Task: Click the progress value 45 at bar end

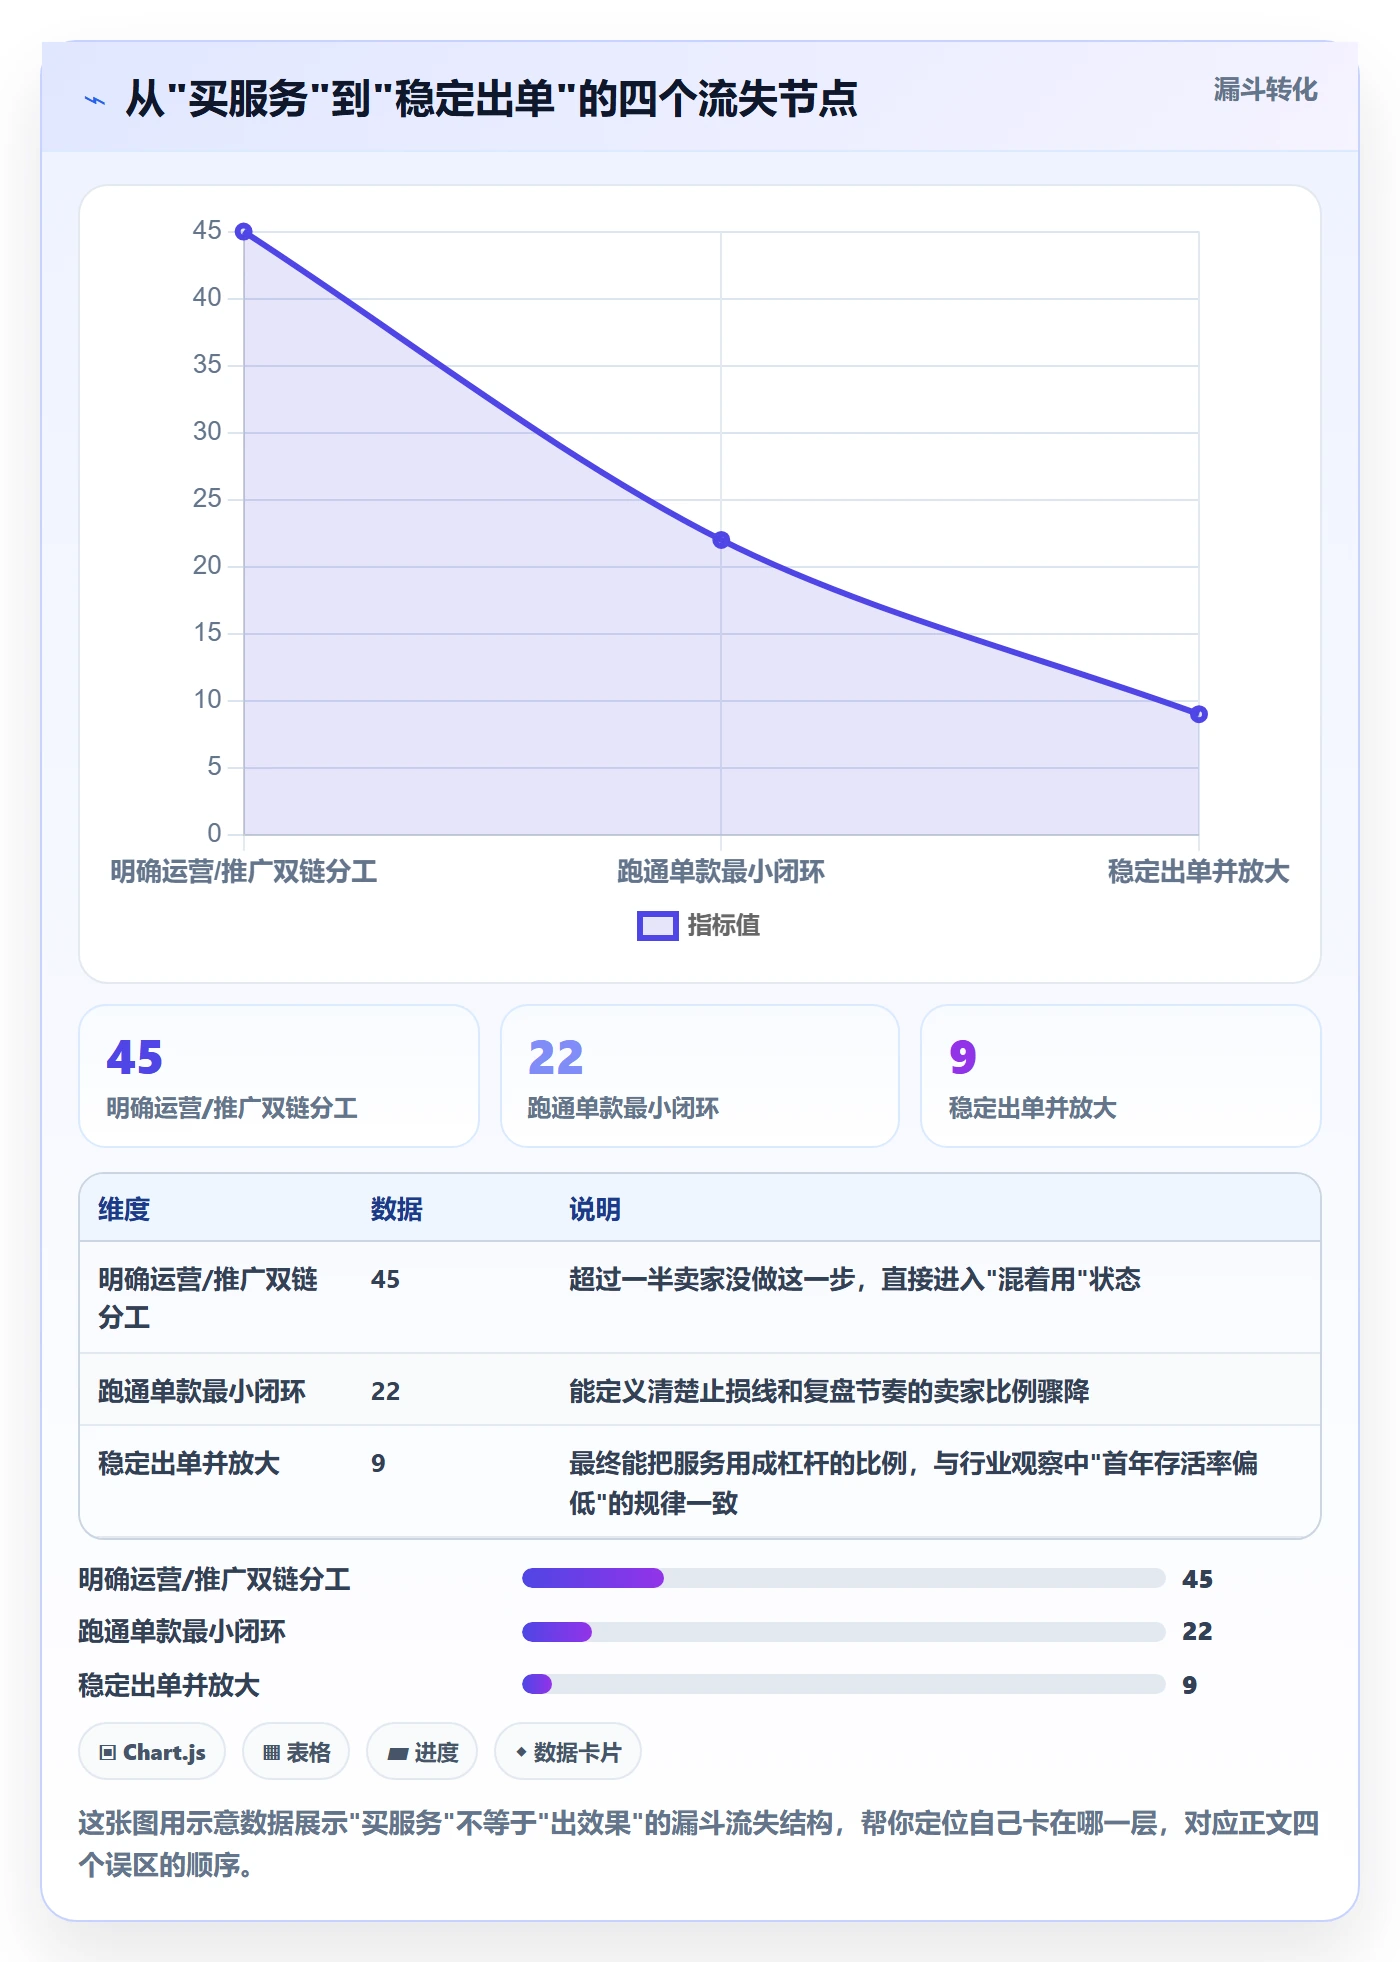Action: click(1197, 1579)
